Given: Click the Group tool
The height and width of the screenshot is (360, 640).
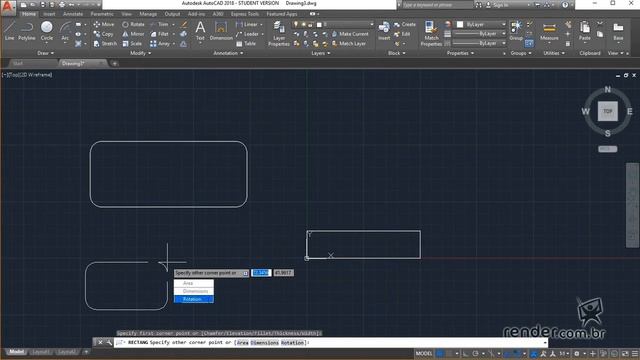Looking at the screenshot, I should 516,31.
